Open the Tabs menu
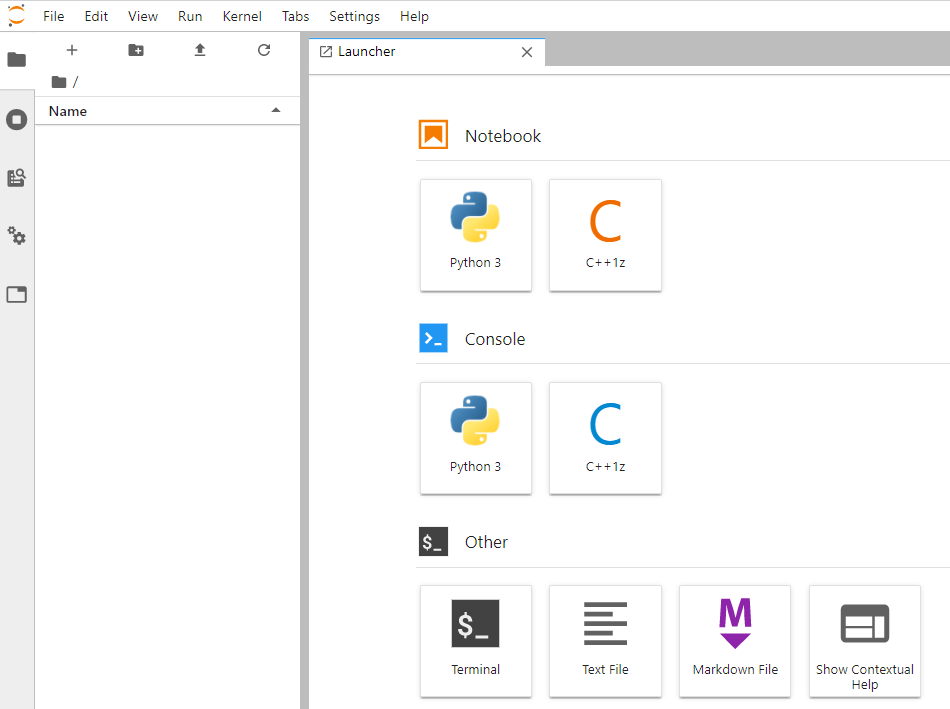Viewport: 950px width, 709px height. (x=295, y=16)
